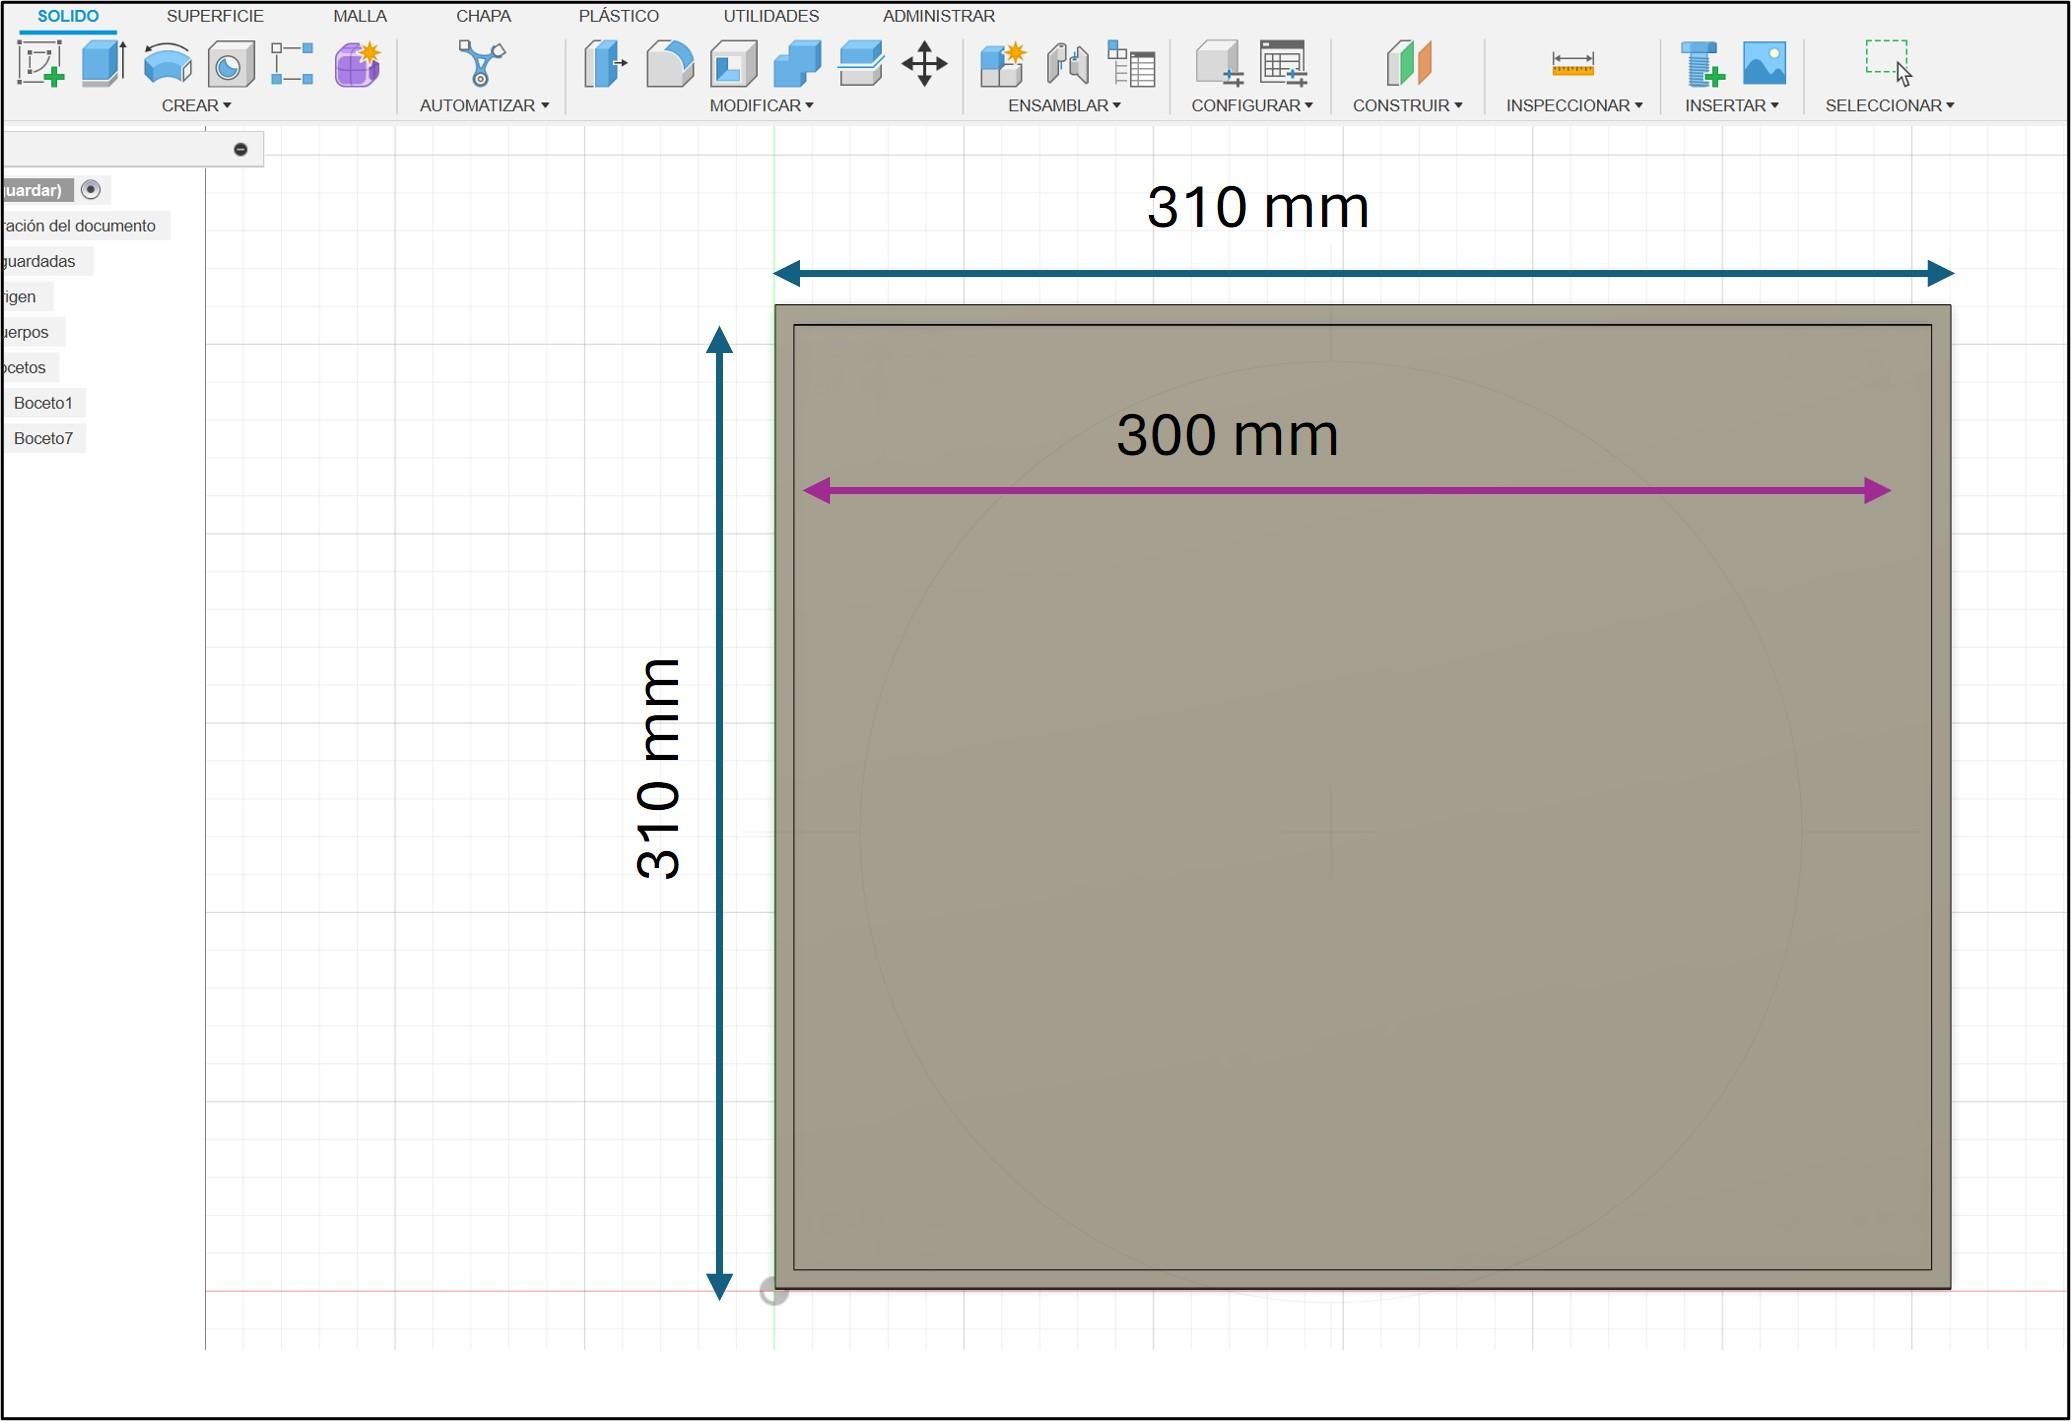Open the CONFIGURAR dropdown menu

point(1252,105)
